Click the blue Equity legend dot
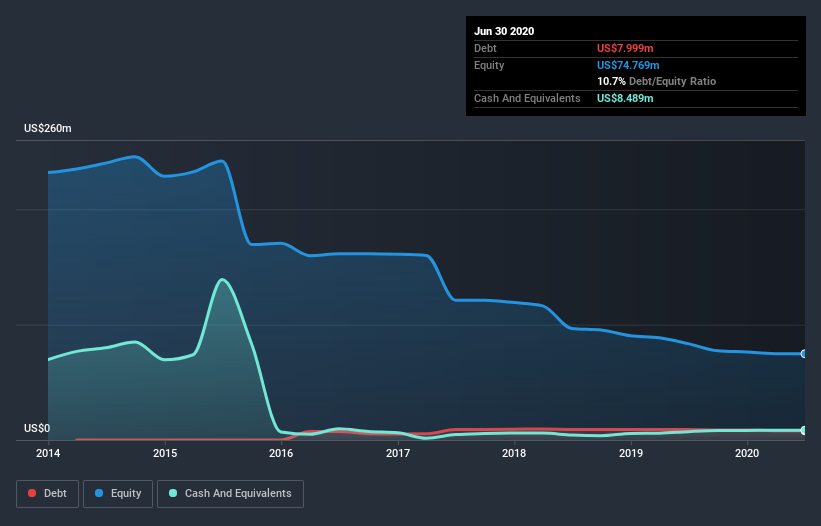The height and width of the screenshot is (526, 821). [x=99, y=493]
